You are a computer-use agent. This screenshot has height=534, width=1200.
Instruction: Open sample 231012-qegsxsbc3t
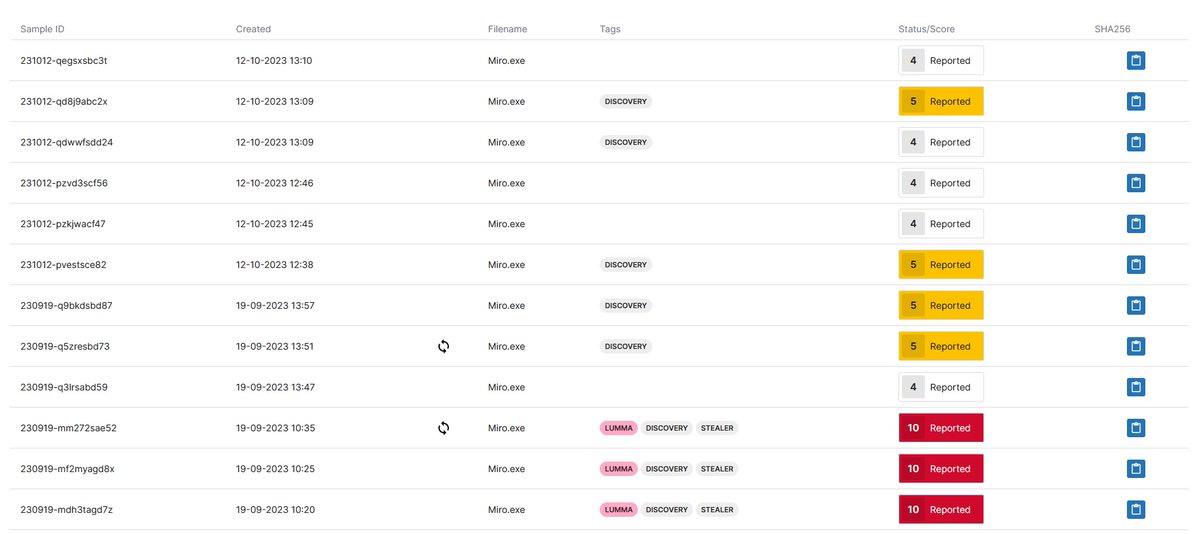pos(64,61)
